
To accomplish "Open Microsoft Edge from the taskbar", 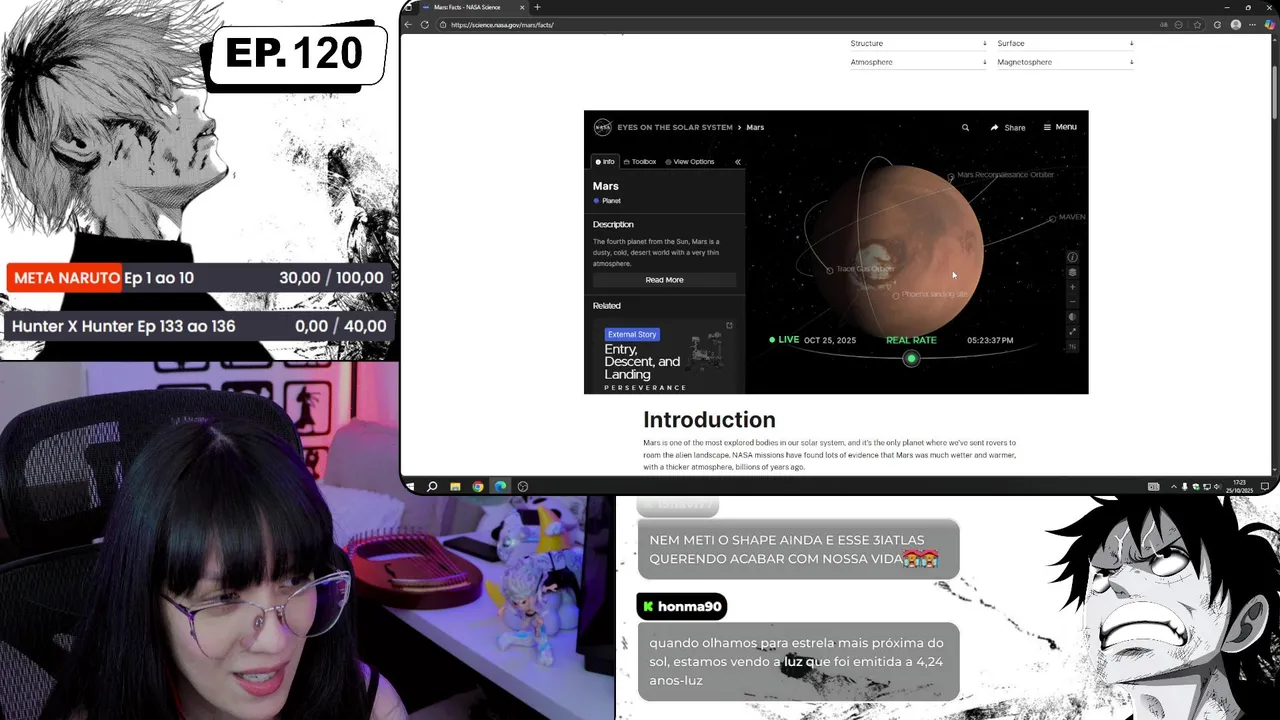I will 500,487.
